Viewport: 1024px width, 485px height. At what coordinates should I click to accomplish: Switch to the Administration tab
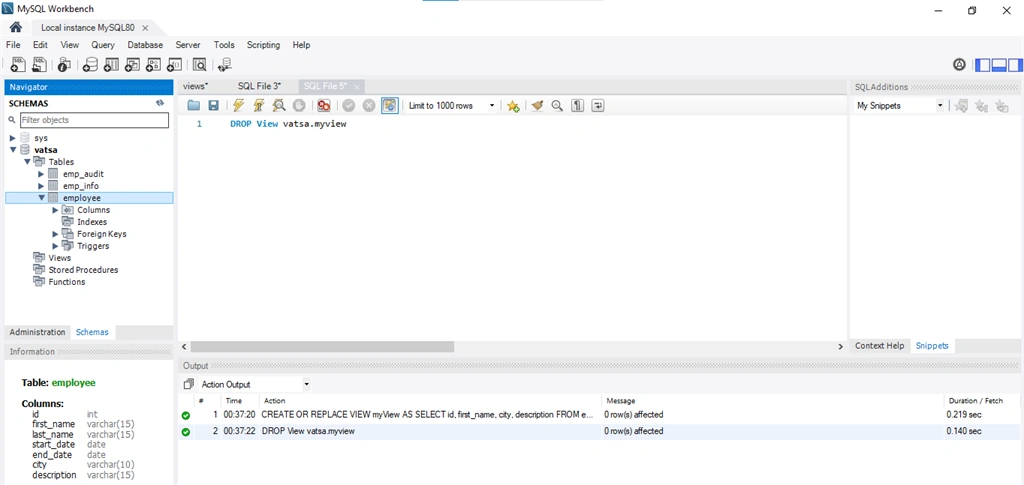37,332
